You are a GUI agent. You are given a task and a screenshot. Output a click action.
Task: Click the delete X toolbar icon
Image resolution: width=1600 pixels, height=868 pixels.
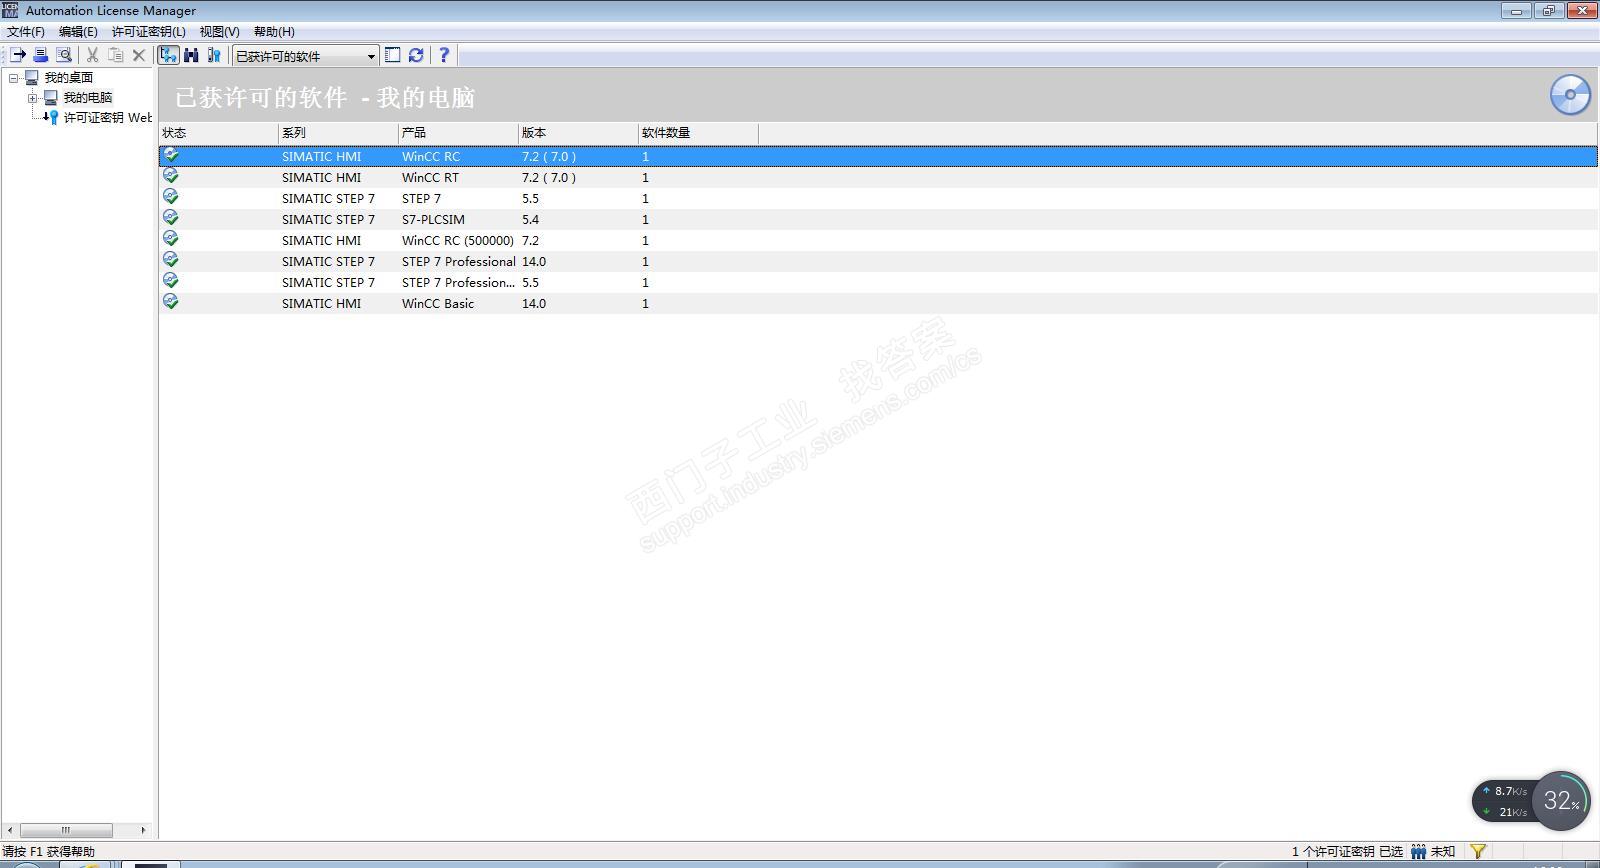click(139, 55)
